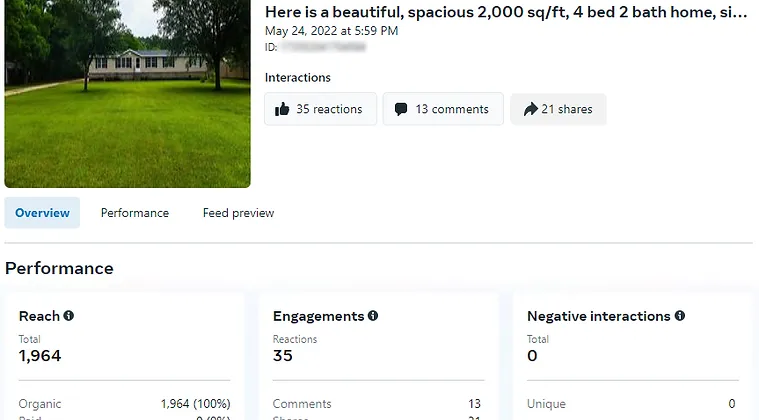Click the May 24, 2022 post date
This screenshot has height=420, width=759.
tap(331, 31)
